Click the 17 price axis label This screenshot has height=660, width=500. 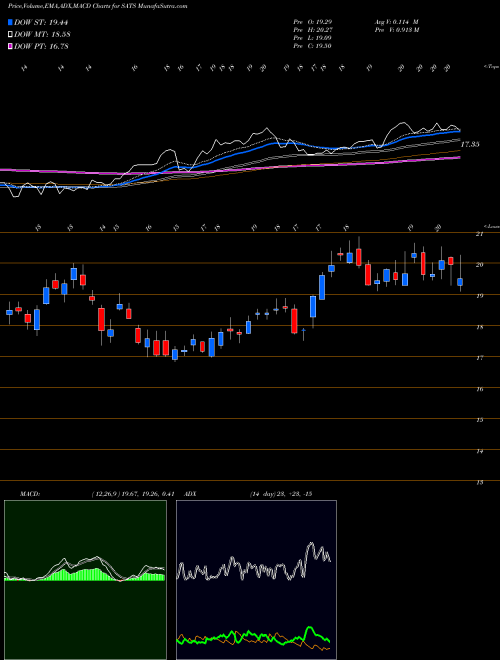click(479, 358)
